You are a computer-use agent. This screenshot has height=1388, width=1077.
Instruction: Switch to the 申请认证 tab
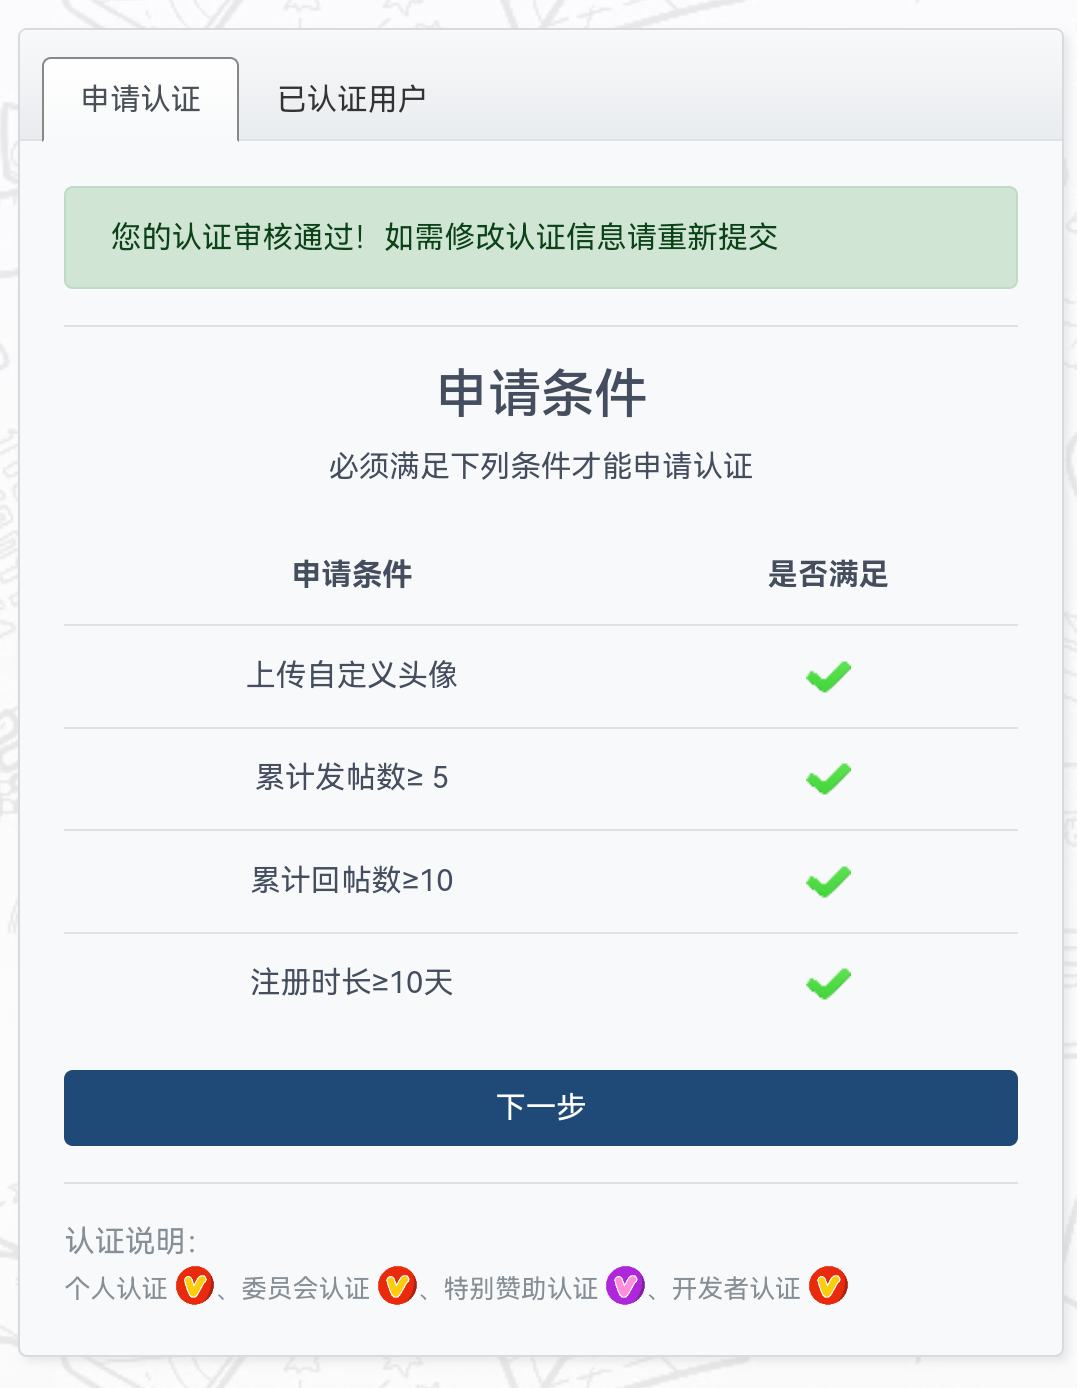click(x=141, y=99)
